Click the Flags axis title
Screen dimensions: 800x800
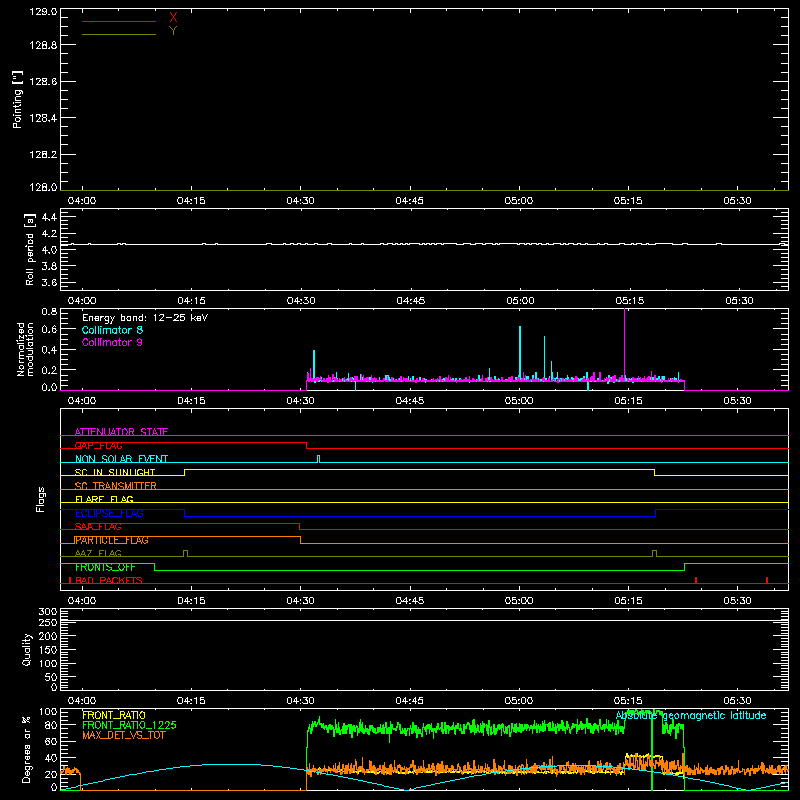(x=40, y=499)
